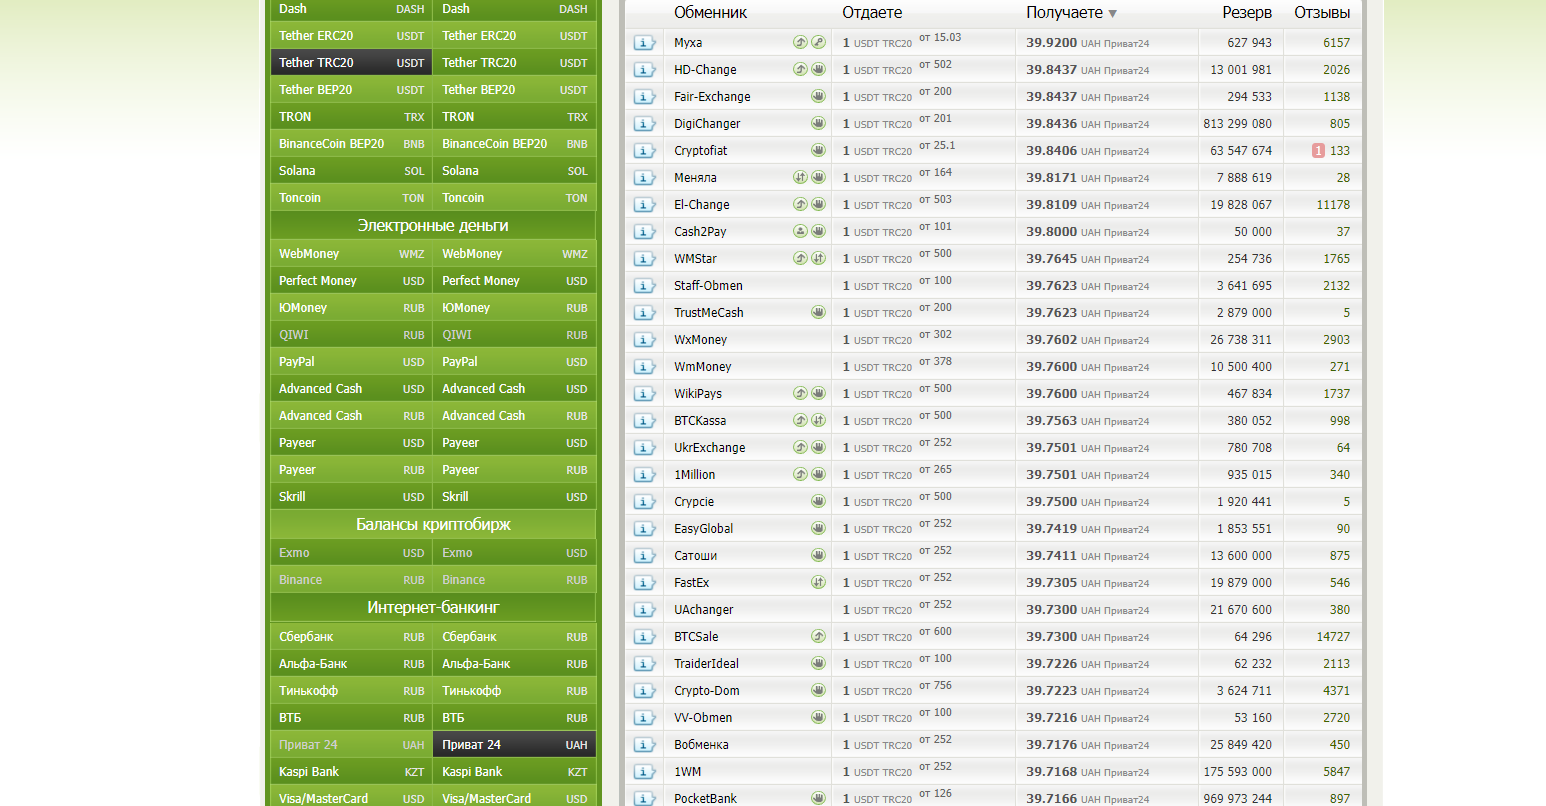This screenshot has height=806, width=1546.
Task: Click the arrow-up icon next to BTCSale
Action: (818, 636)
